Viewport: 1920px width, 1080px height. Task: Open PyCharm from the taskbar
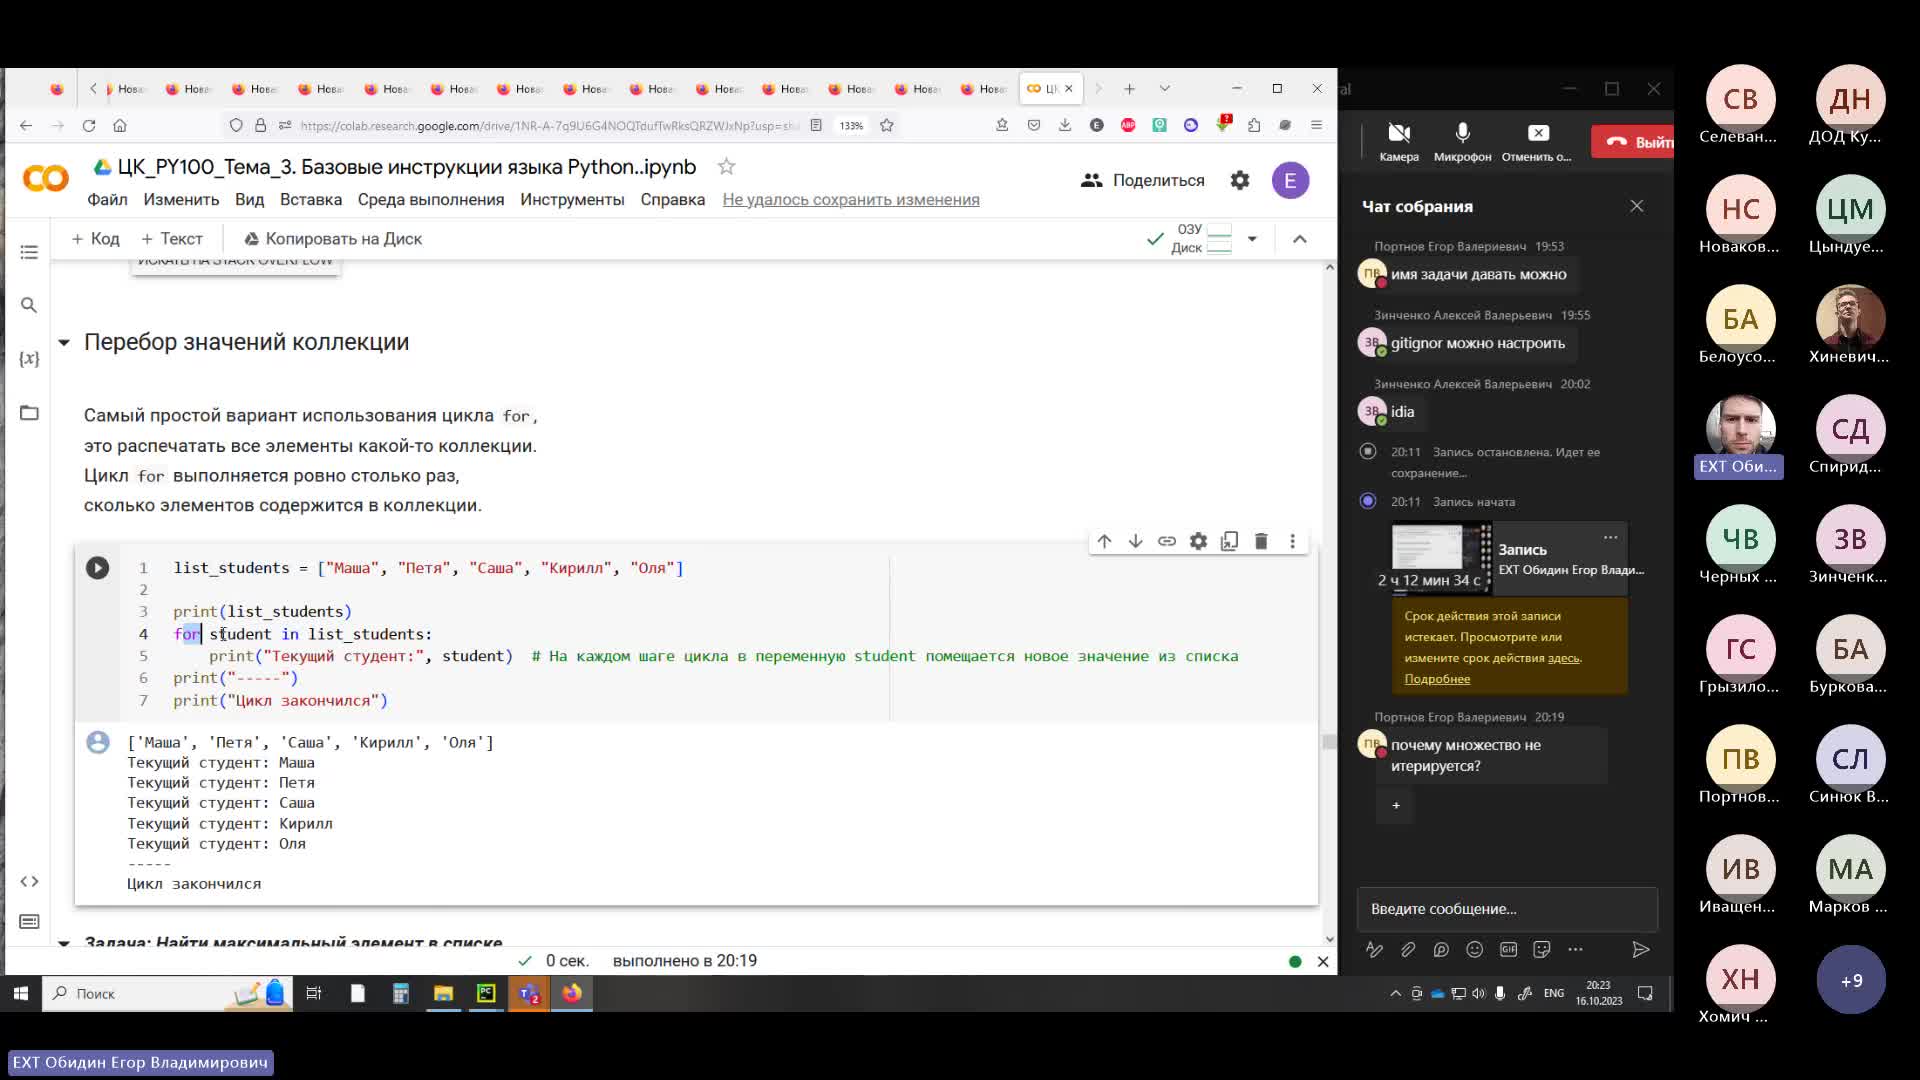tap(486, 993)
